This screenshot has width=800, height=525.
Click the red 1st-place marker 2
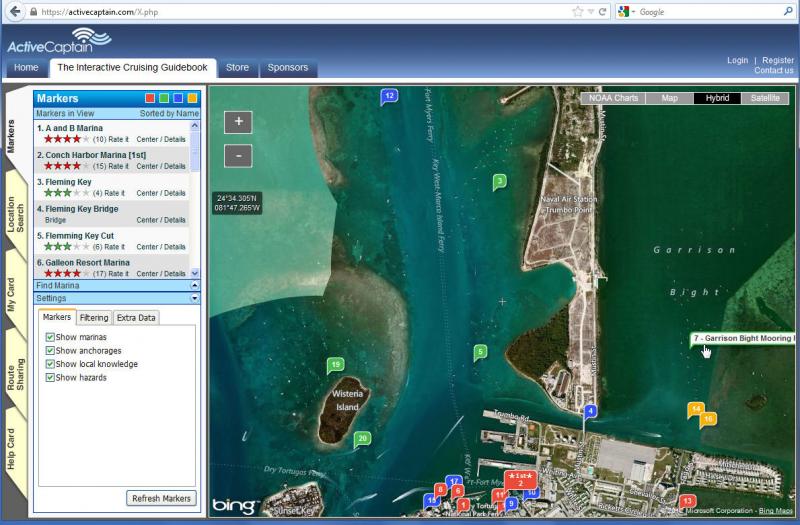pyautogui.click(x=520, y=479)
